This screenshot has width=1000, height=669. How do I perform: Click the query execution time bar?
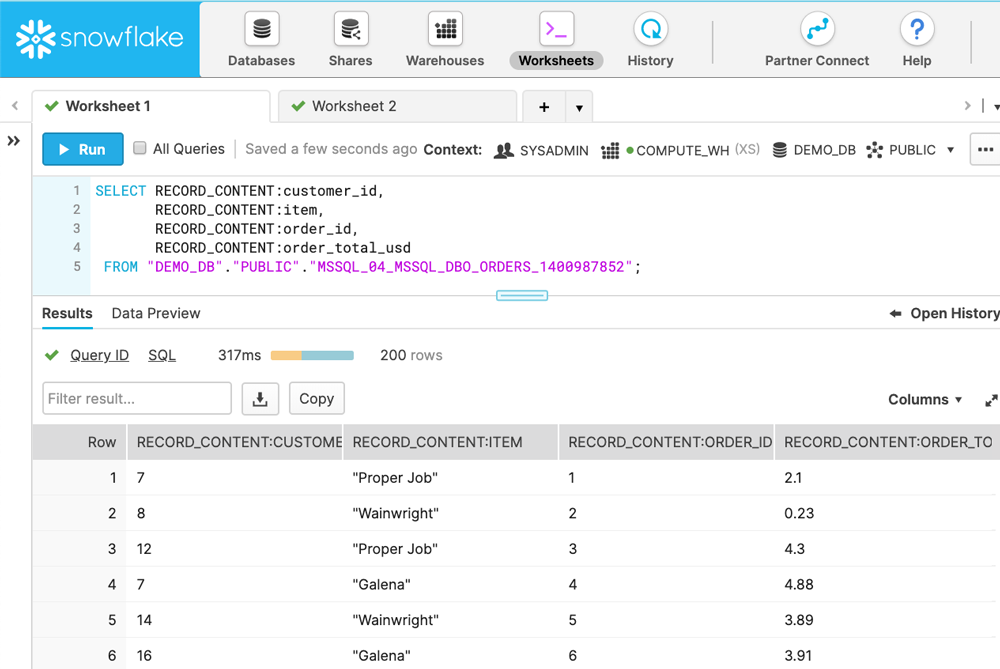tap(312, 355)
